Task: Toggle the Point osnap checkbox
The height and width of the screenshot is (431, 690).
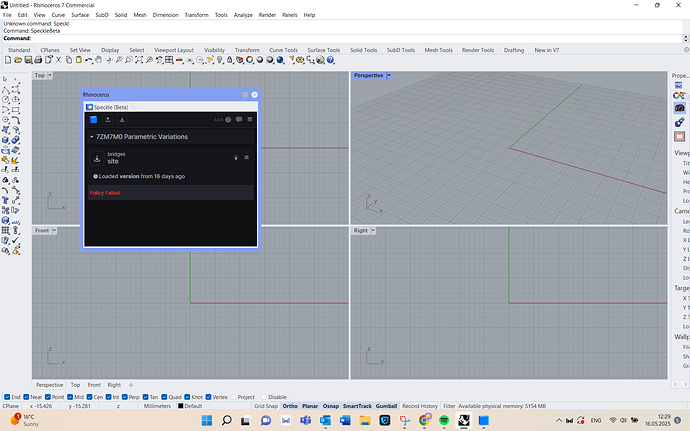Action: coord(48,397)
